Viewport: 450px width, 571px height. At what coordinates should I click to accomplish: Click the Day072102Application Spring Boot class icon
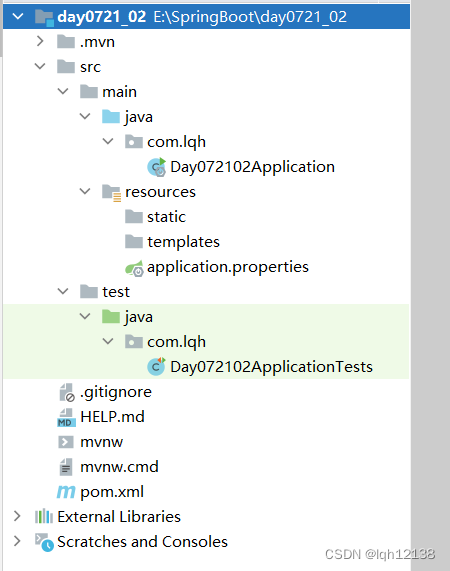coord(157,167)
